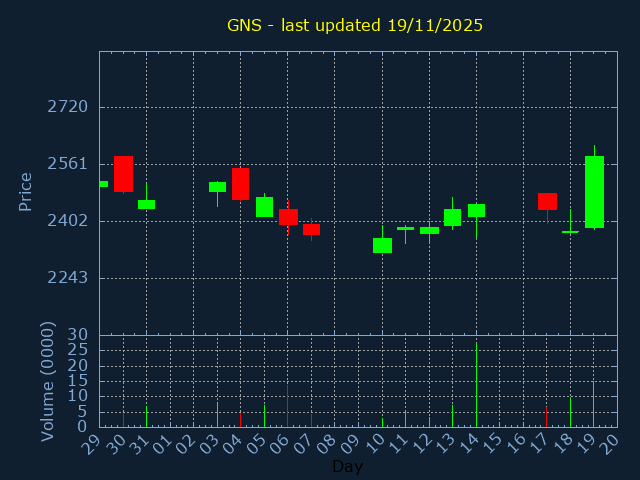
Task: Click the Volume (0000) axis title
Action: coord(47,381)
